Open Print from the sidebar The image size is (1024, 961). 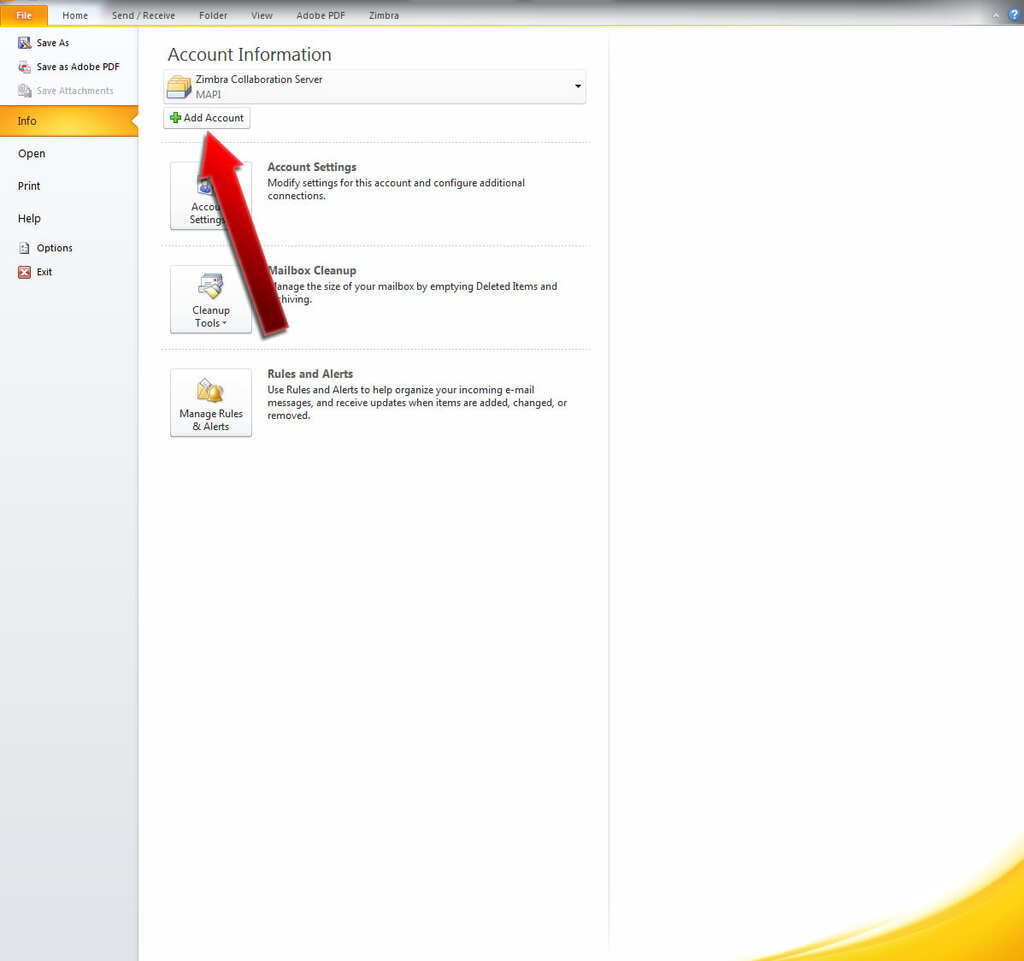point(28,185)
